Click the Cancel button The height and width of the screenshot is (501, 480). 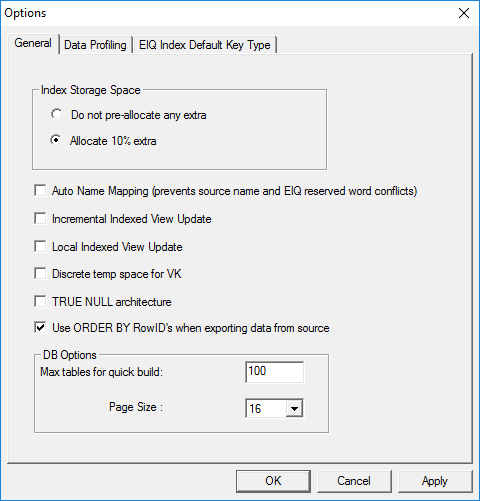click(x=354, y=481)
